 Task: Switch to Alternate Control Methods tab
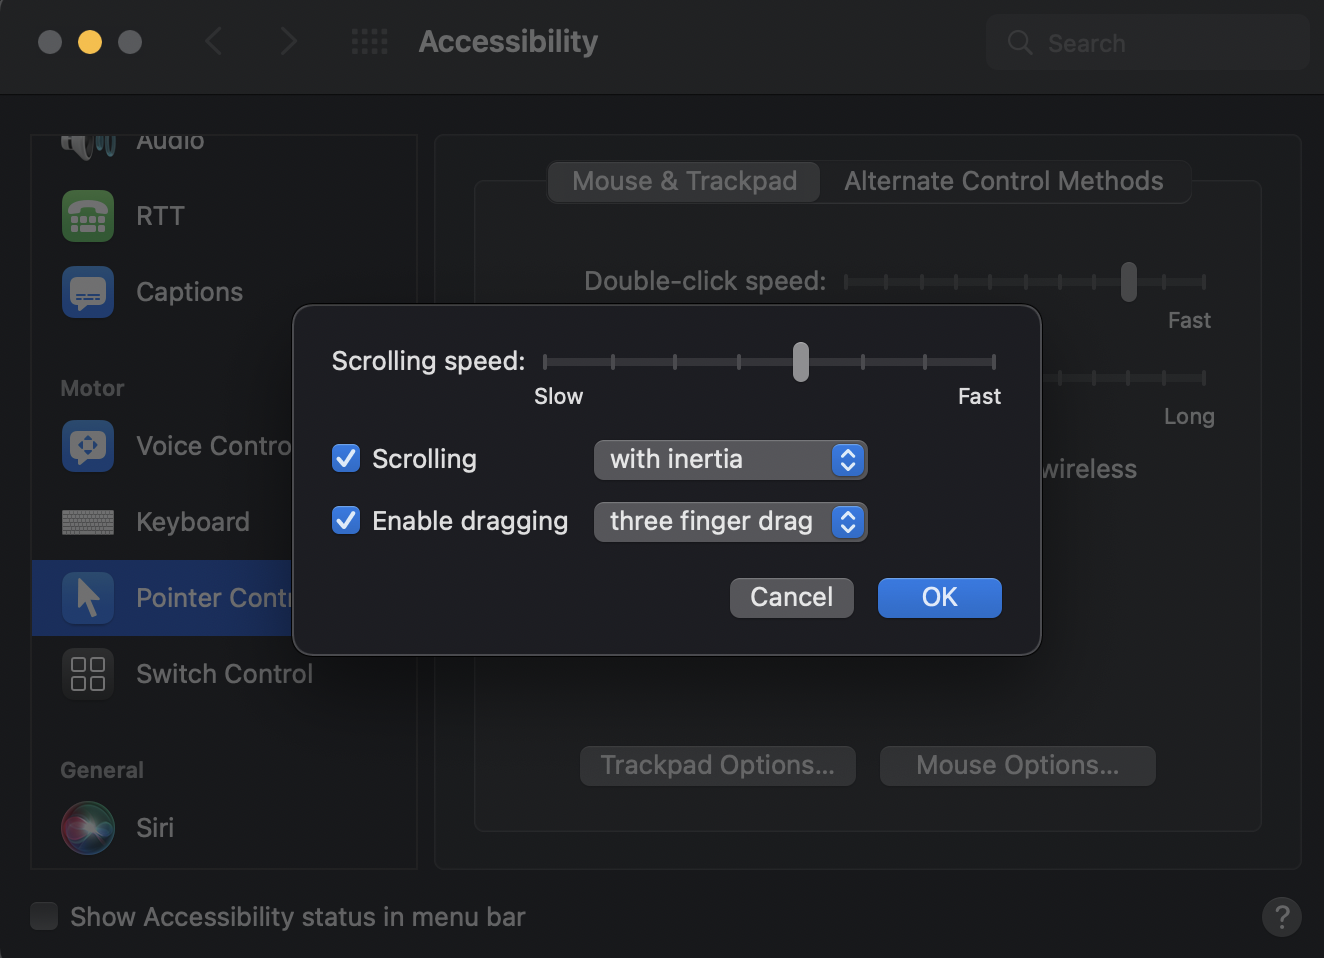coord(1003,182)
